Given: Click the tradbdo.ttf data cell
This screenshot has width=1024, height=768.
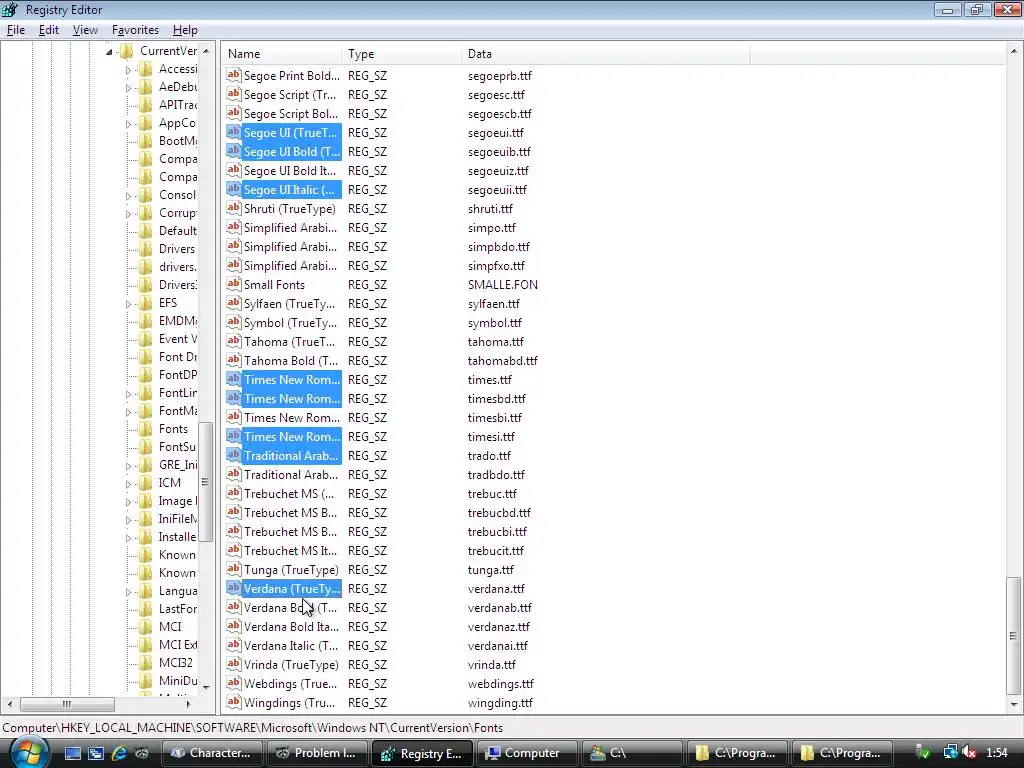Looking at the screenshot, I should (496, 475).
